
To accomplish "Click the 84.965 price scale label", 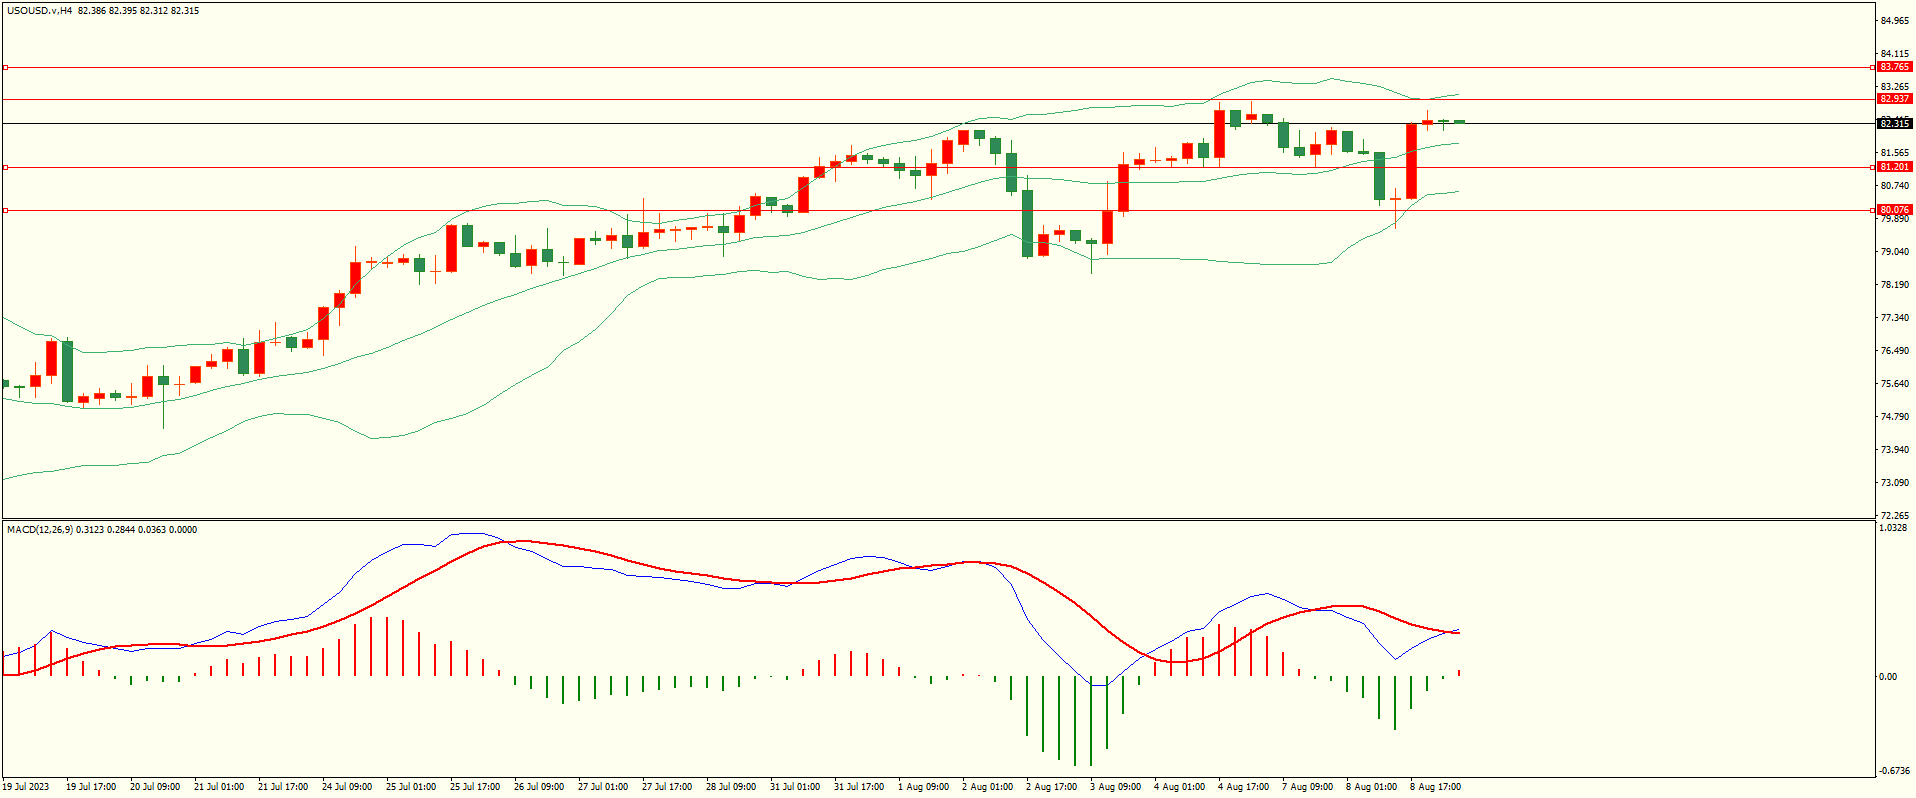I will 1894,21.
